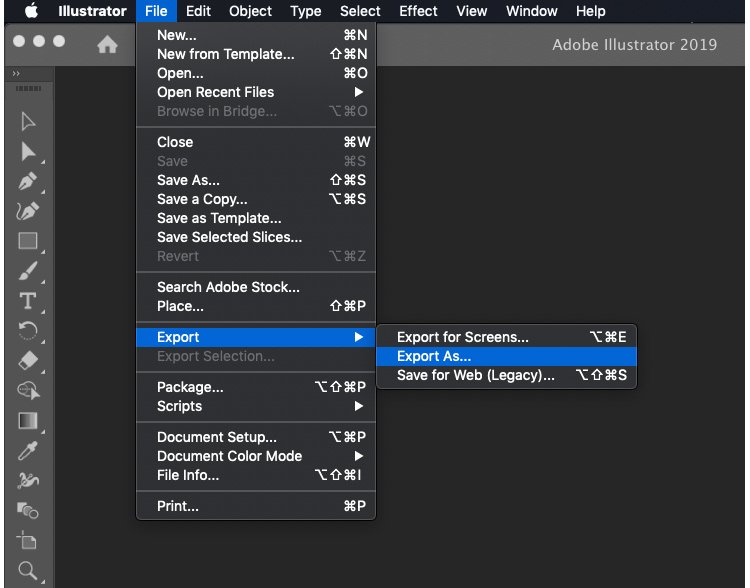750x588 pixels.
Task: Expand Document Color Mode submenu
Action: 256,456
